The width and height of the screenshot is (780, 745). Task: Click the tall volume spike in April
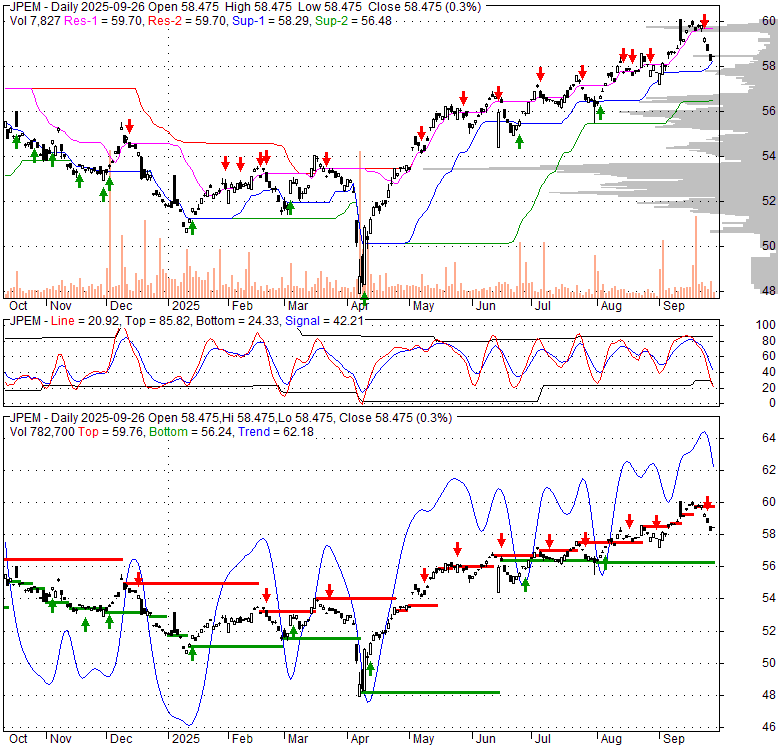360,223
